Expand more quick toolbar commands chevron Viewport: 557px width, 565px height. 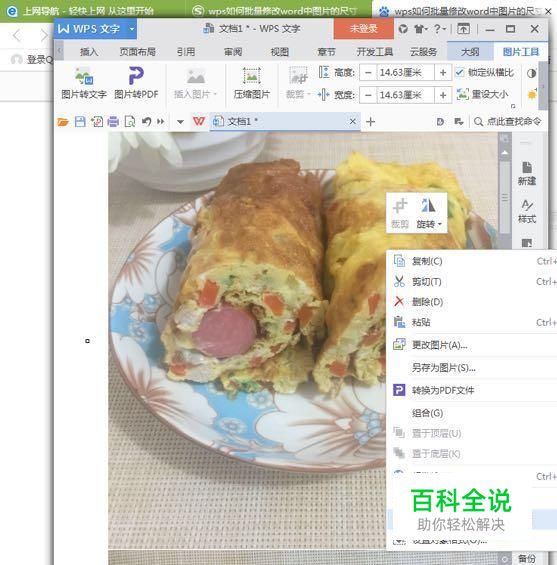pos(161,122)
